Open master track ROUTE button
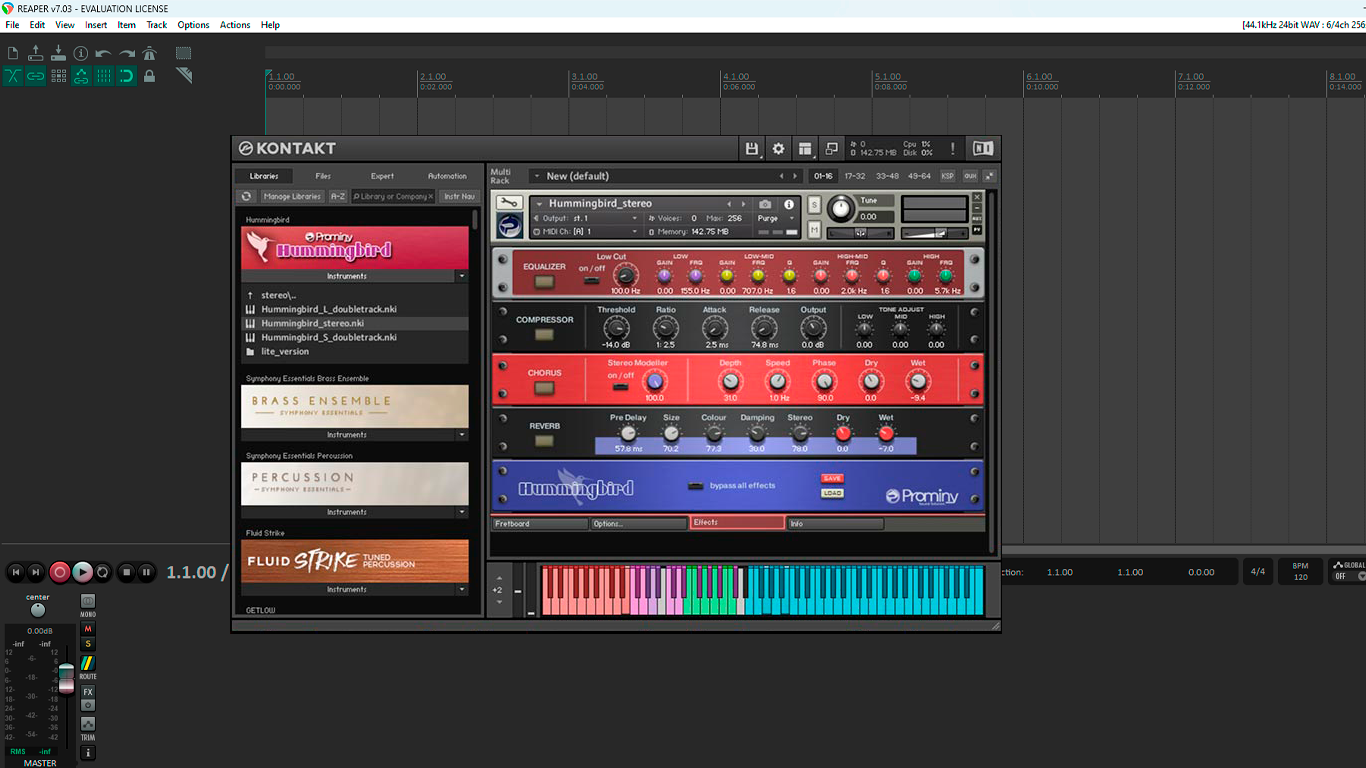This screenshot has width=1366, height=768. (x=88, y=663)
